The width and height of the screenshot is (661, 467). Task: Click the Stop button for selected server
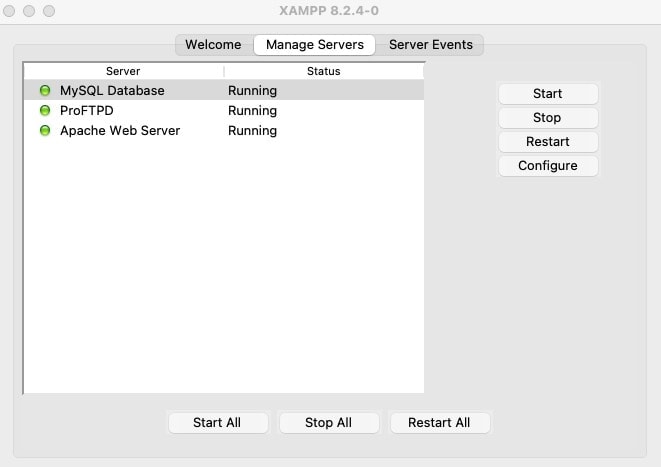click(548, 118)
